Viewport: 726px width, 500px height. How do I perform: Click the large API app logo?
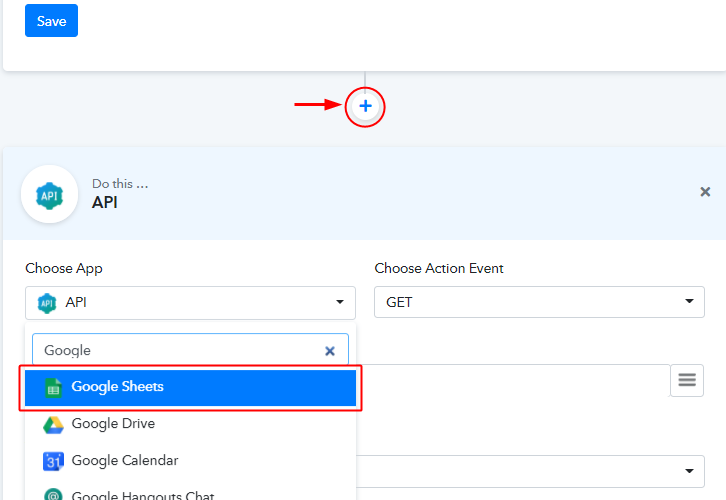pos(50,195)
